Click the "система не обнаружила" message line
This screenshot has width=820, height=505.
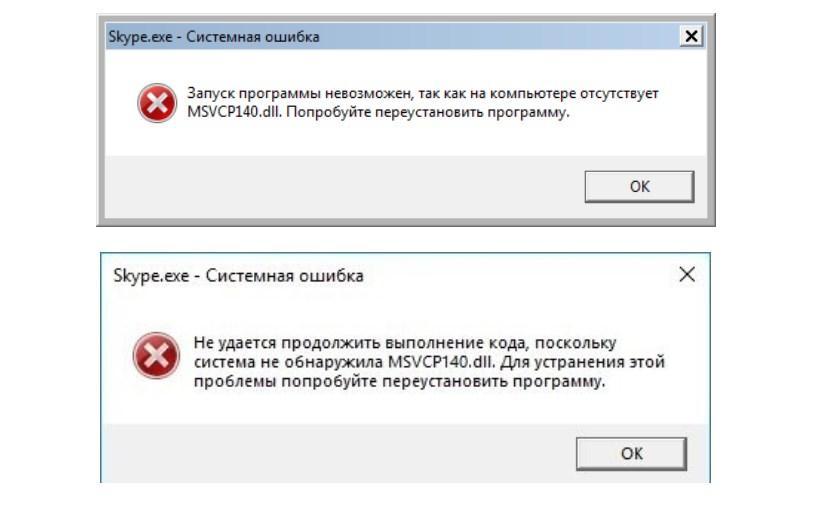click(429, 362)
